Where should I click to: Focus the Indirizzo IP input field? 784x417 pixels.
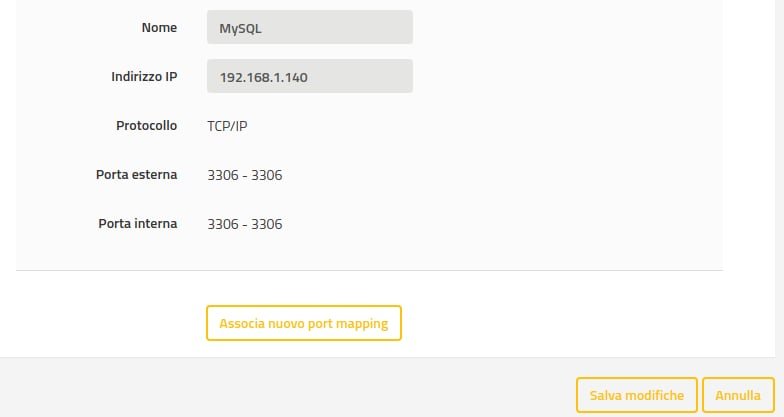click(309, 77)
